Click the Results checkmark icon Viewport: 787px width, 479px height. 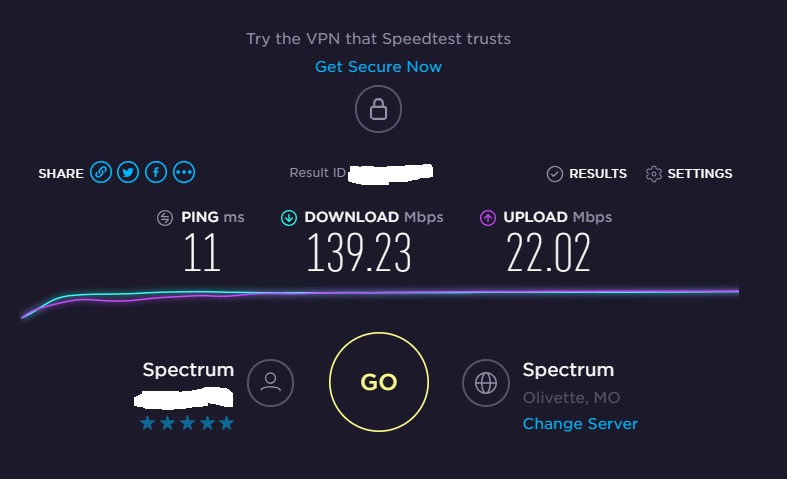pyautogui.click(x=555, y=174)
